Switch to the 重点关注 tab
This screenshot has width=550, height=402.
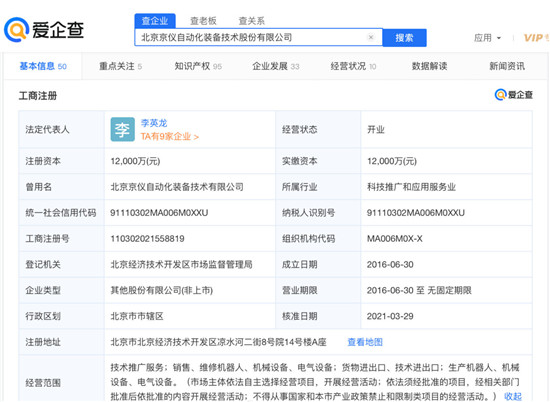coord(120,66)
